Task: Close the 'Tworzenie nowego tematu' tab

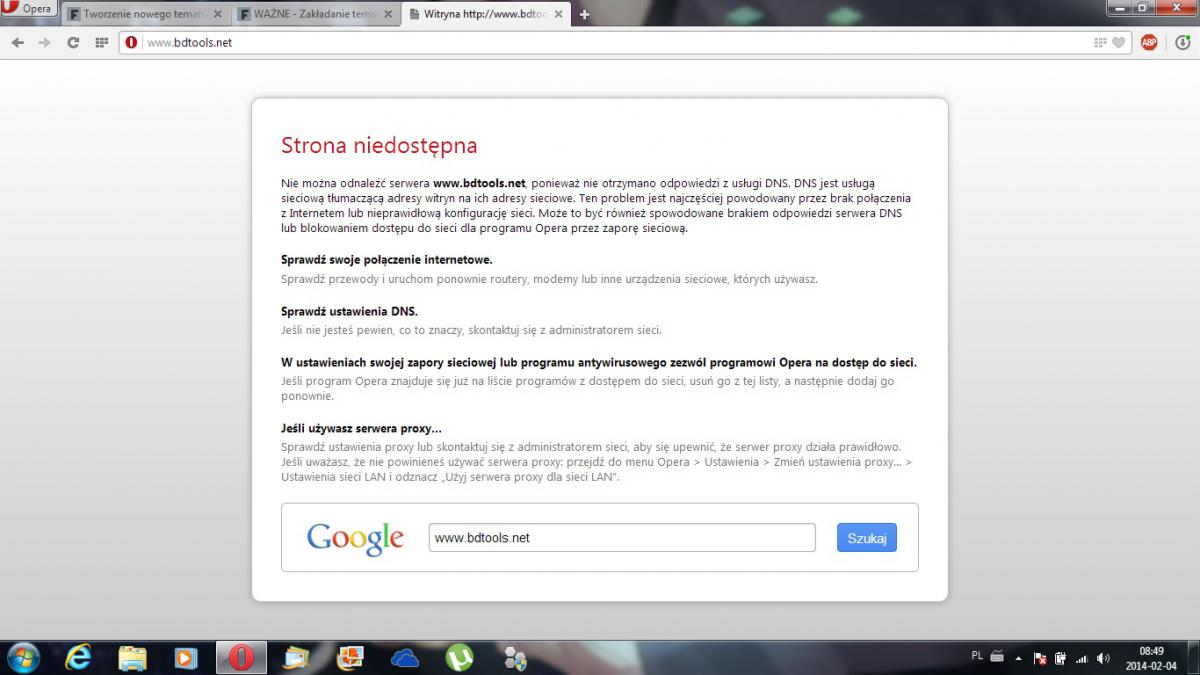Action: [x=217, y=15]
